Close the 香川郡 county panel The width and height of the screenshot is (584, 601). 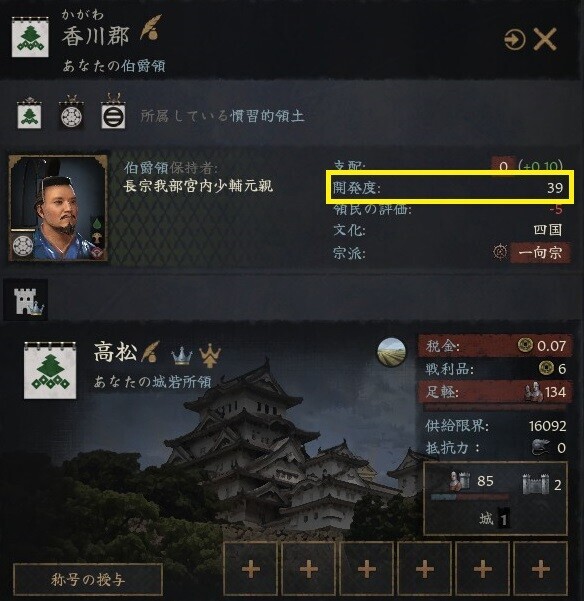[x=545, y=39]
